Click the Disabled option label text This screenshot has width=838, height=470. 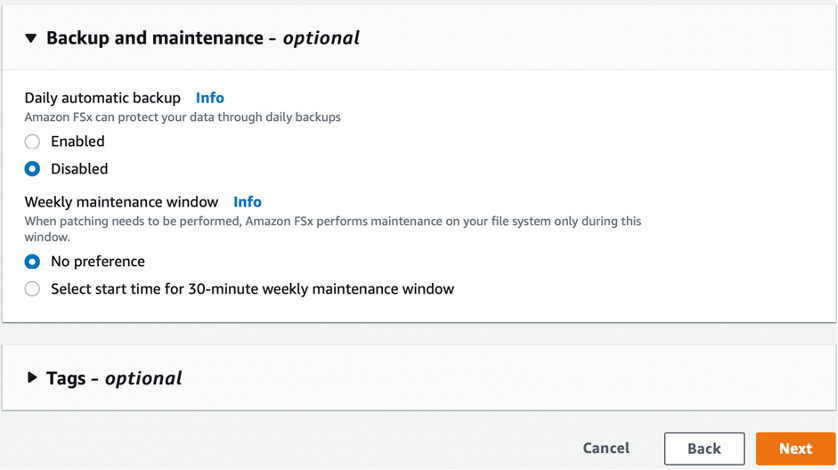point(79,169)
